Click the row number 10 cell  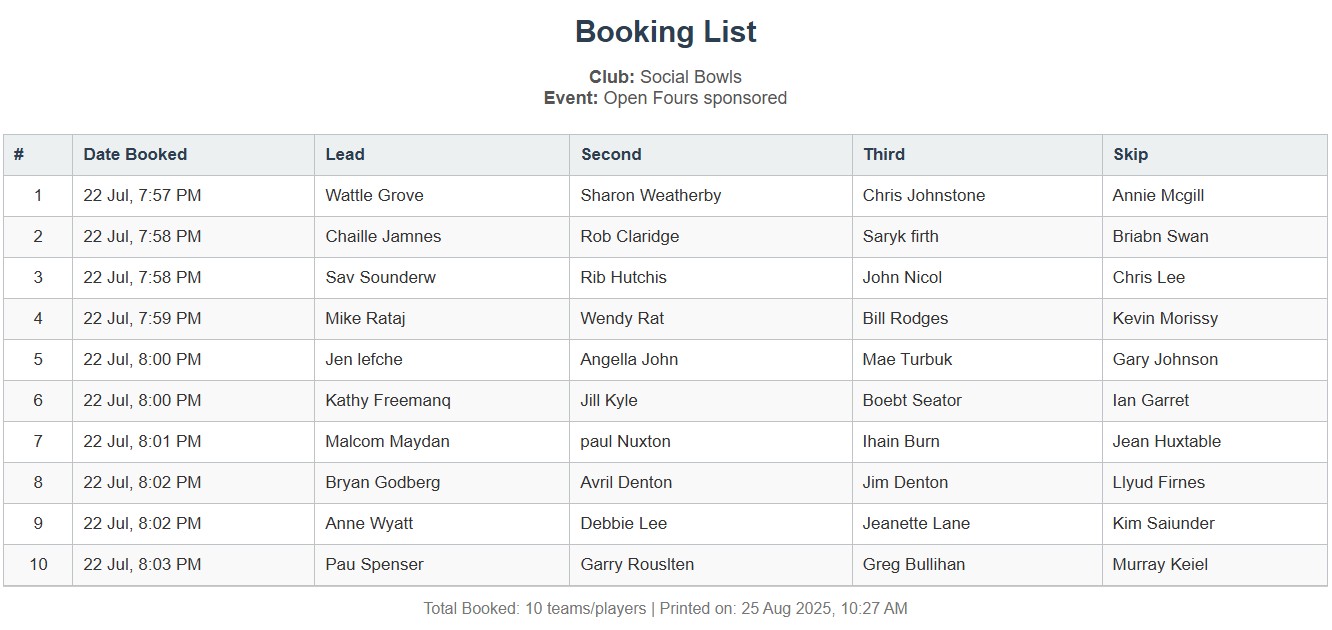coord(38,565)
